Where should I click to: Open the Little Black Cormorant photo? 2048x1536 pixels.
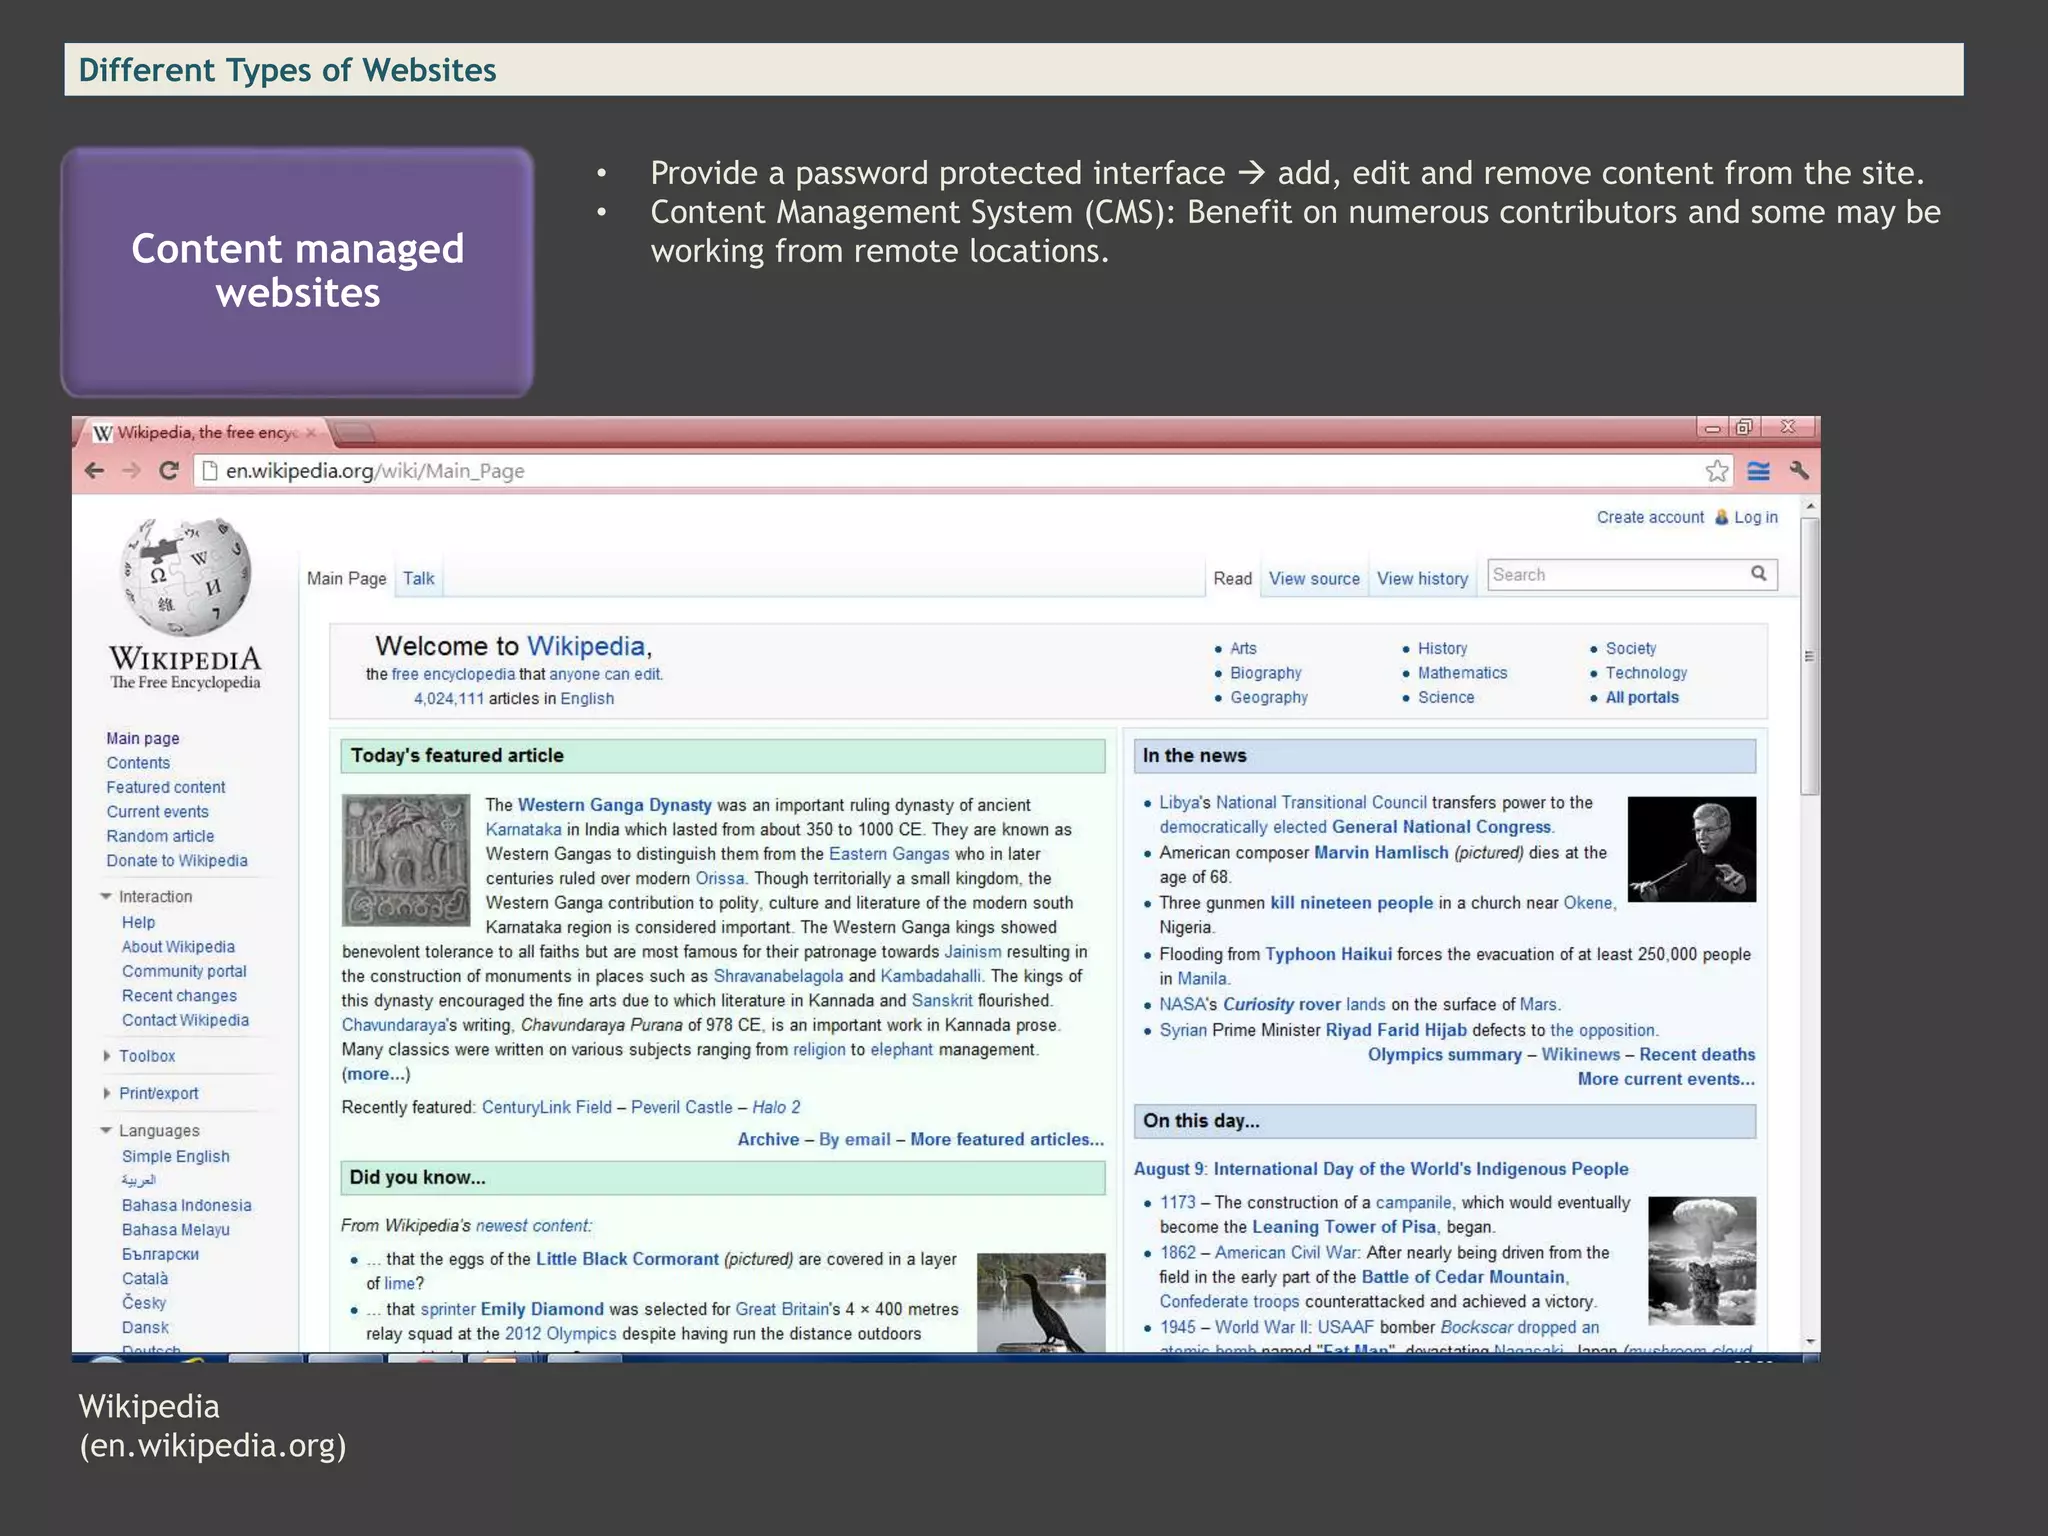1041,1303
